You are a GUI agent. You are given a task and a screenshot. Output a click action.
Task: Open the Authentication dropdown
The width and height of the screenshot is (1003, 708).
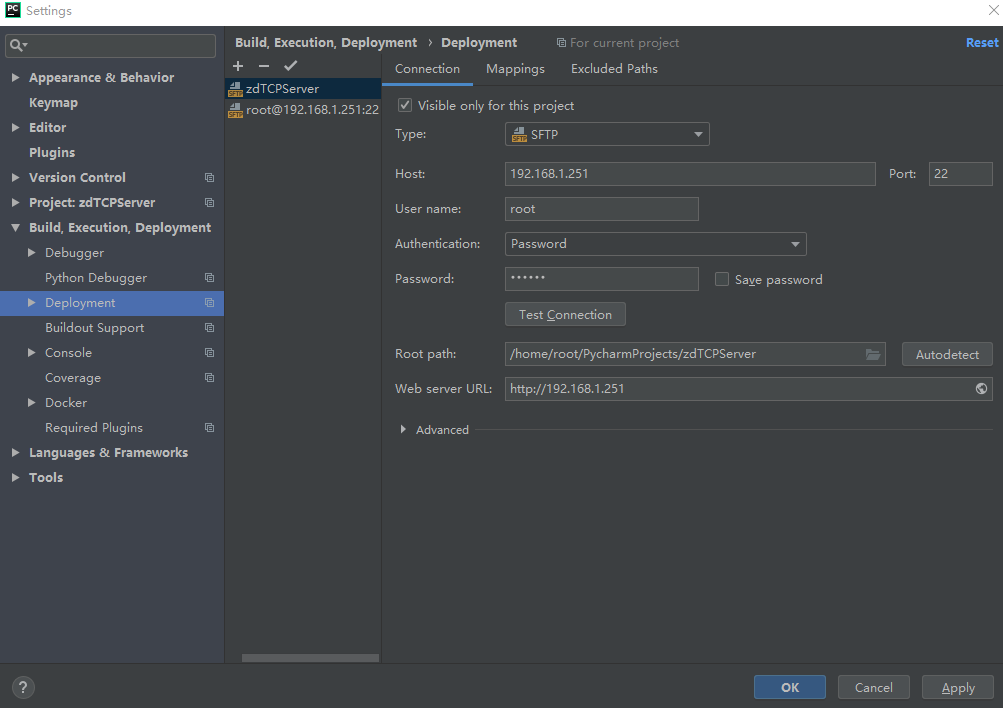[655, 244]
